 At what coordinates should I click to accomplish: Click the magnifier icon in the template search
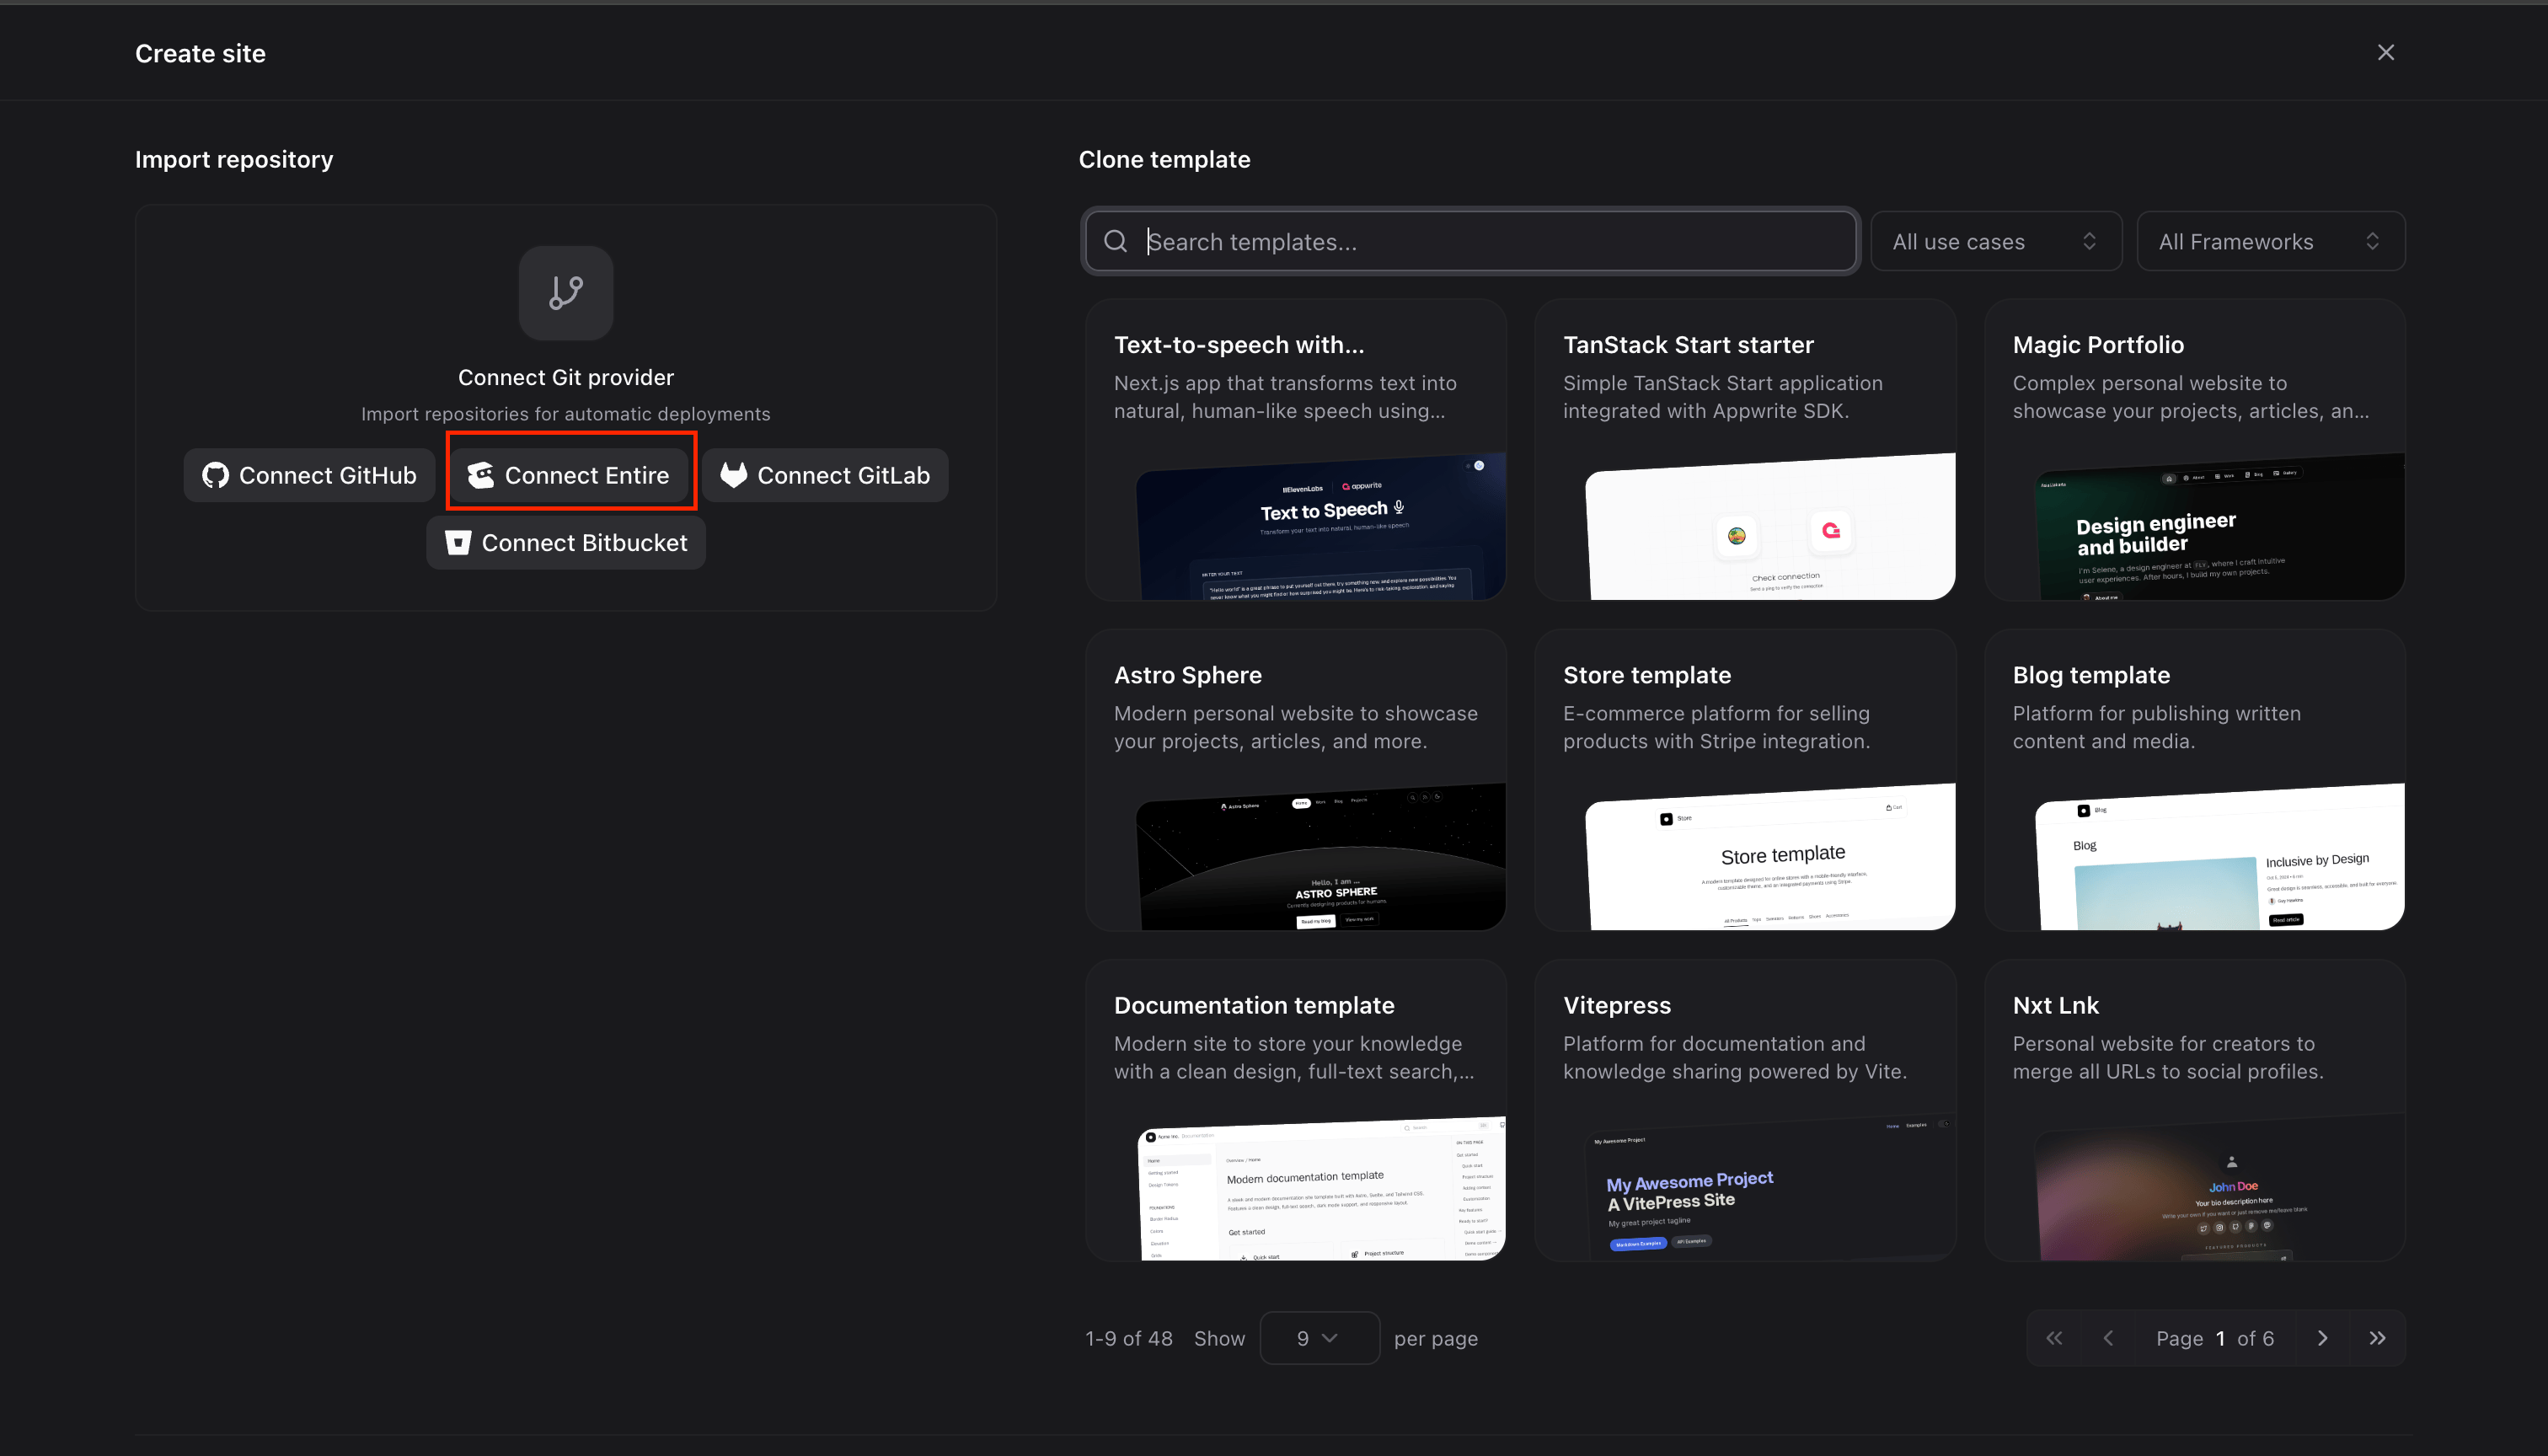(x=1115, y=241)
